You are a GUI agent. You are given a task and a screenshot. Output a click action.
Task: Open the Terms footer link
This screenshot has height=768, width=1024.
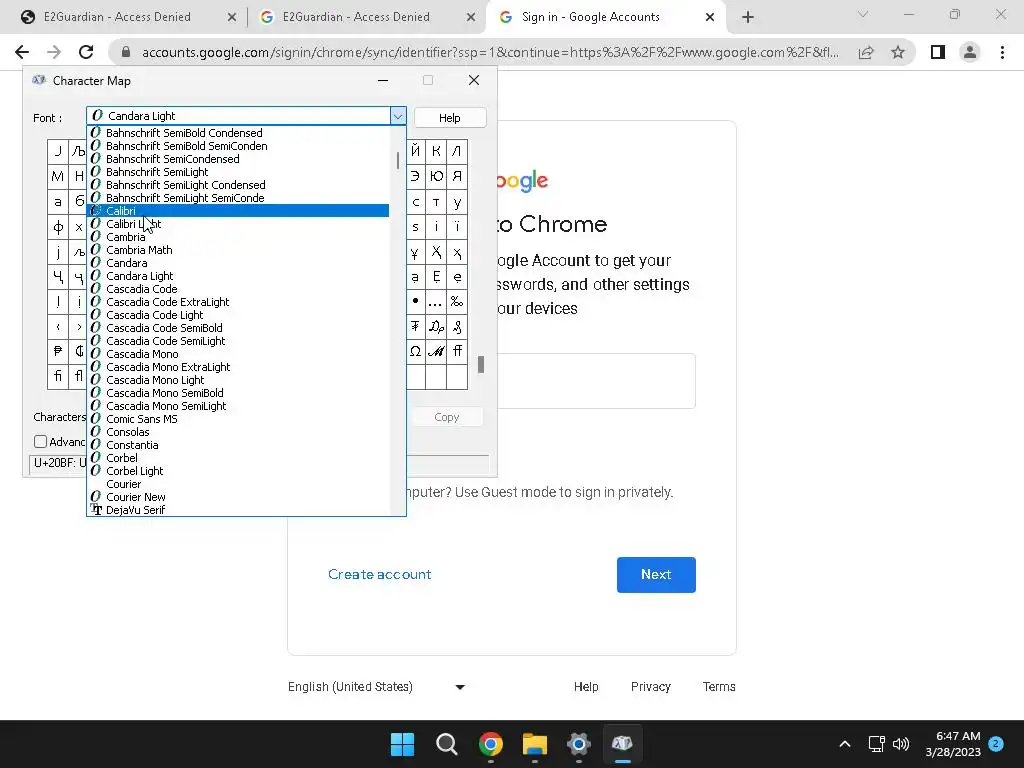click(x=719, y=687)
